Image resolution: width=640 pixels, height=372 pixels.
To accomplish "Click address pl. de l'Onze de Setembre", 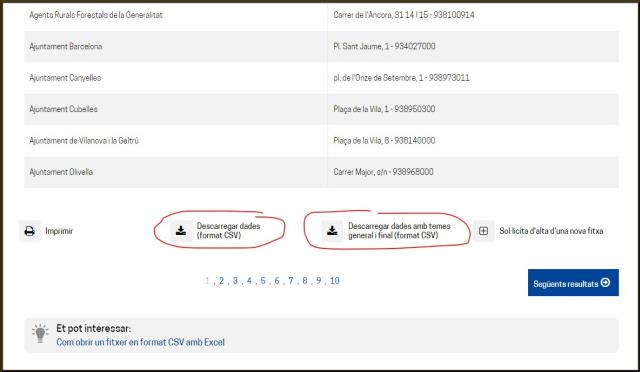I will 401,78.
